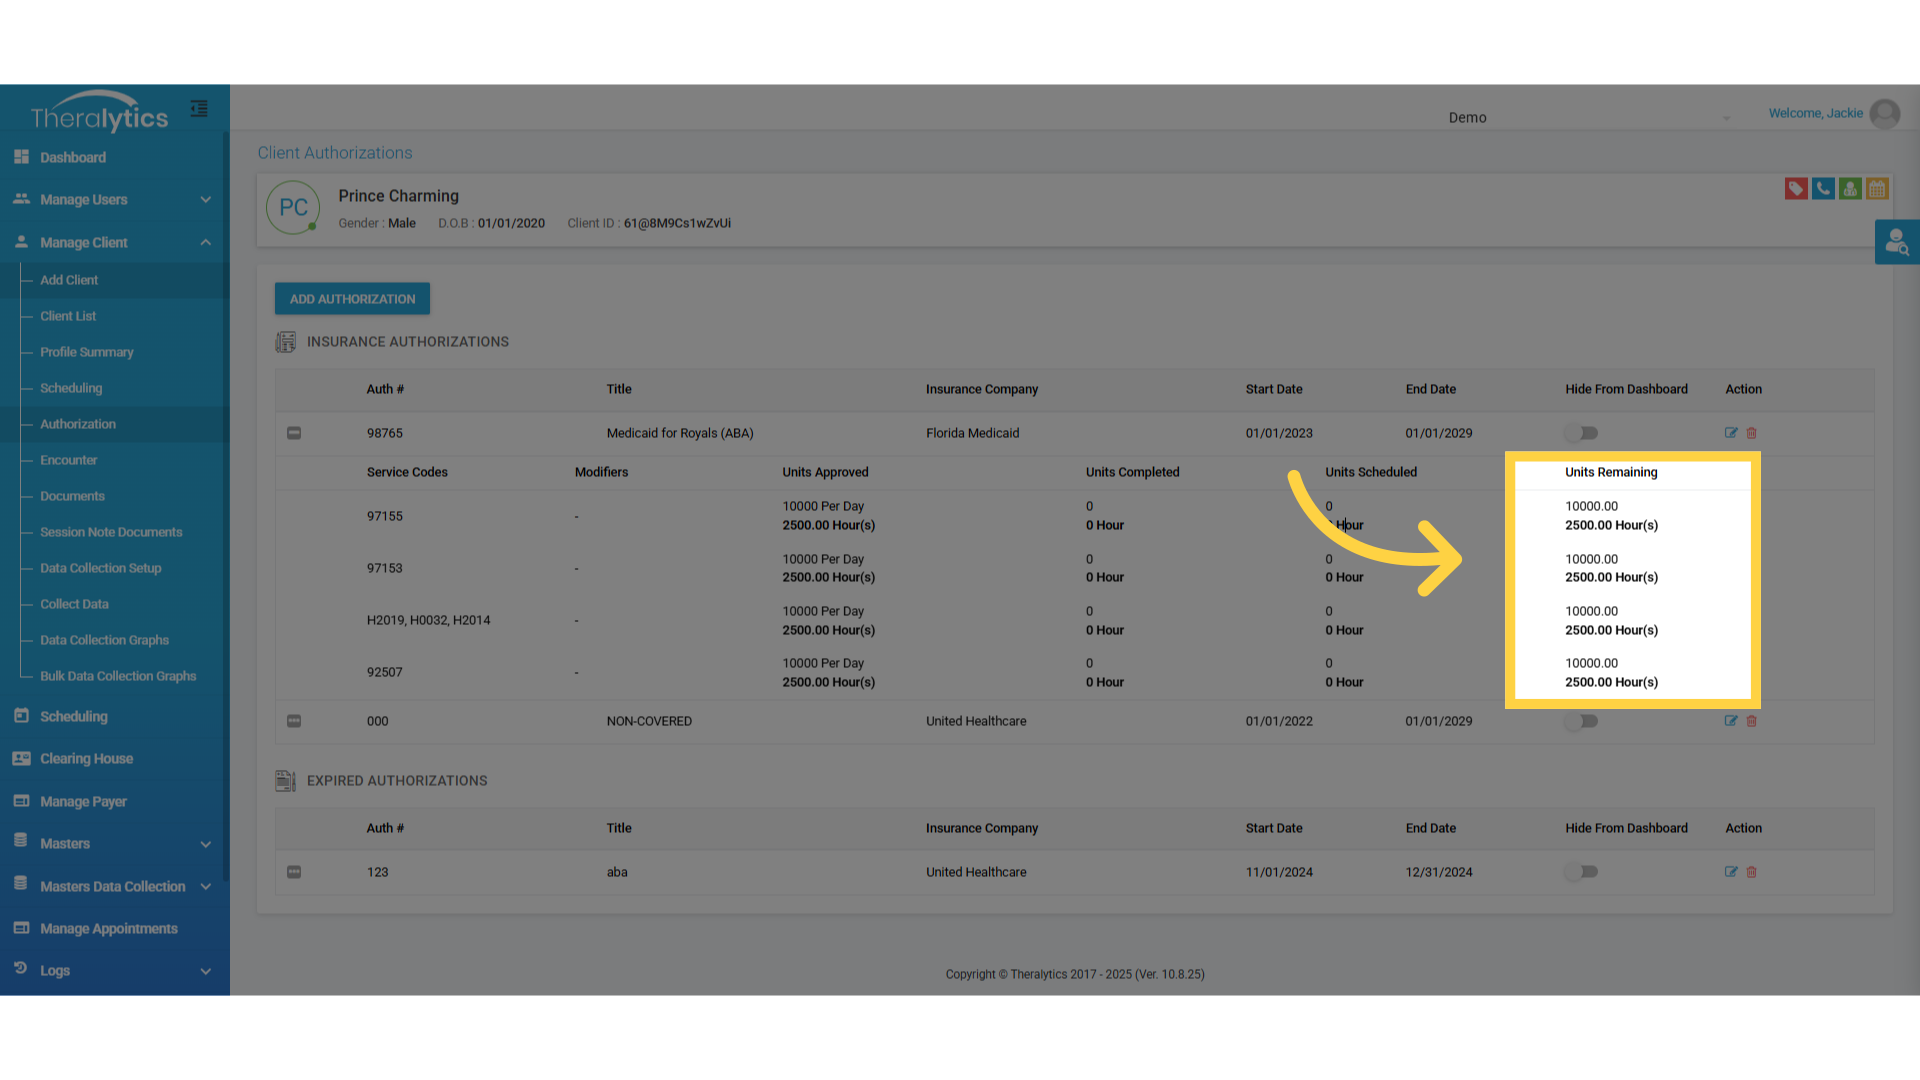Screen dimensions: 1920x1080
Task: Click the ADD AUTHORIZATION button
Action: pos(352,299)
